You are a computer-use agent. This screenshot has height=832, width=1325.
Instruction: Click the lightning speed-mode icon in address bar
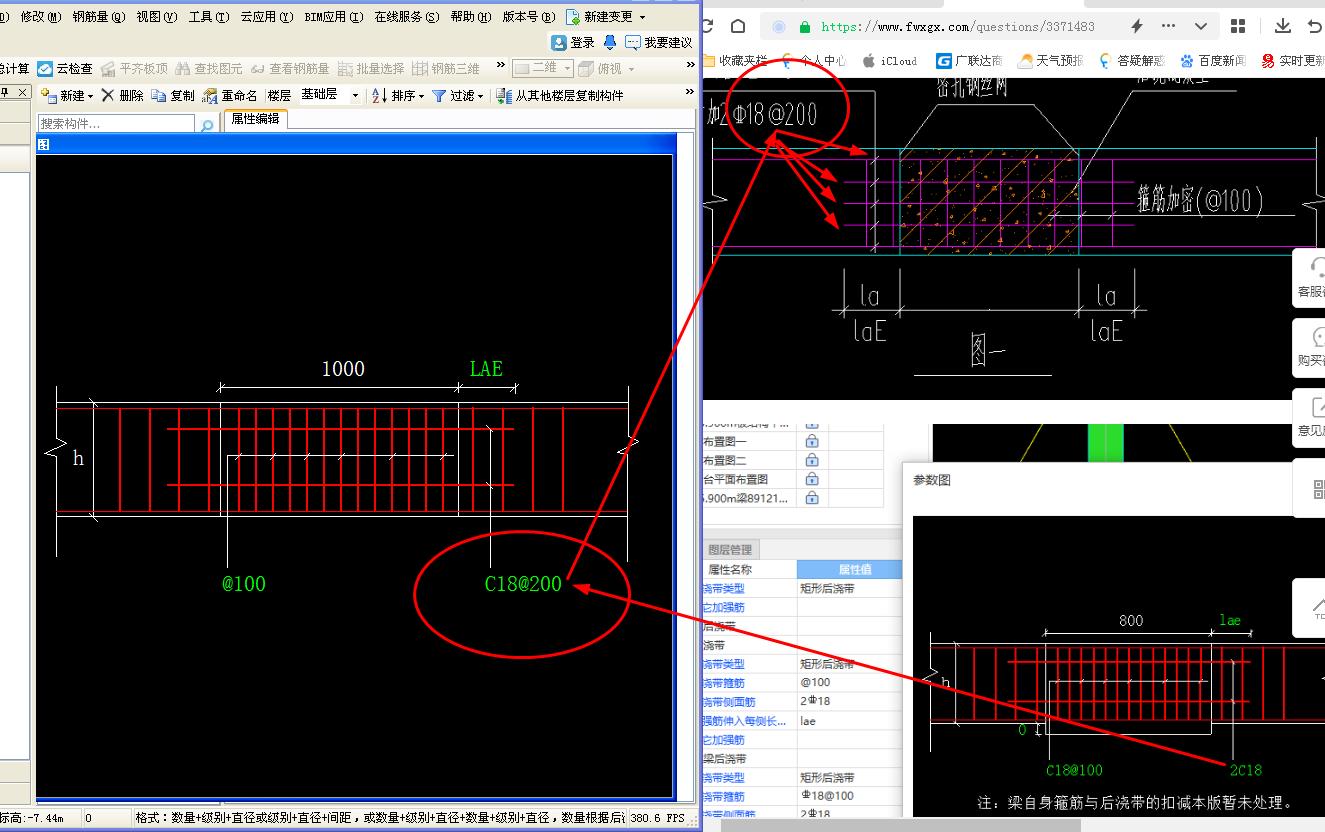[1136, 26]
